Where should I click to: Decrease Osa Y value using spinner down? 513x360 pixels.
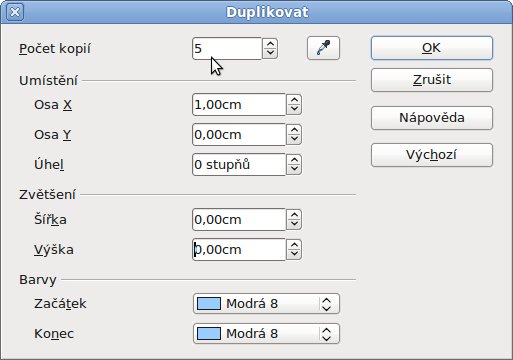point(294,140)
